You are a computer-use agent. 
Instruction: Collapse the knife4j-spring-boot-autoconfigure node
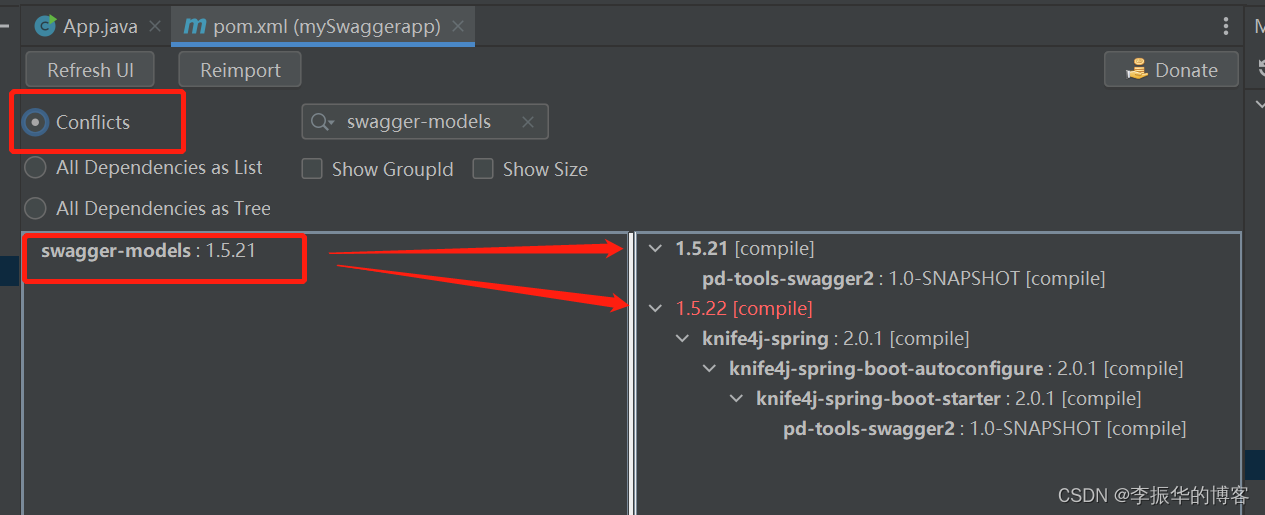tap(709, 368)
